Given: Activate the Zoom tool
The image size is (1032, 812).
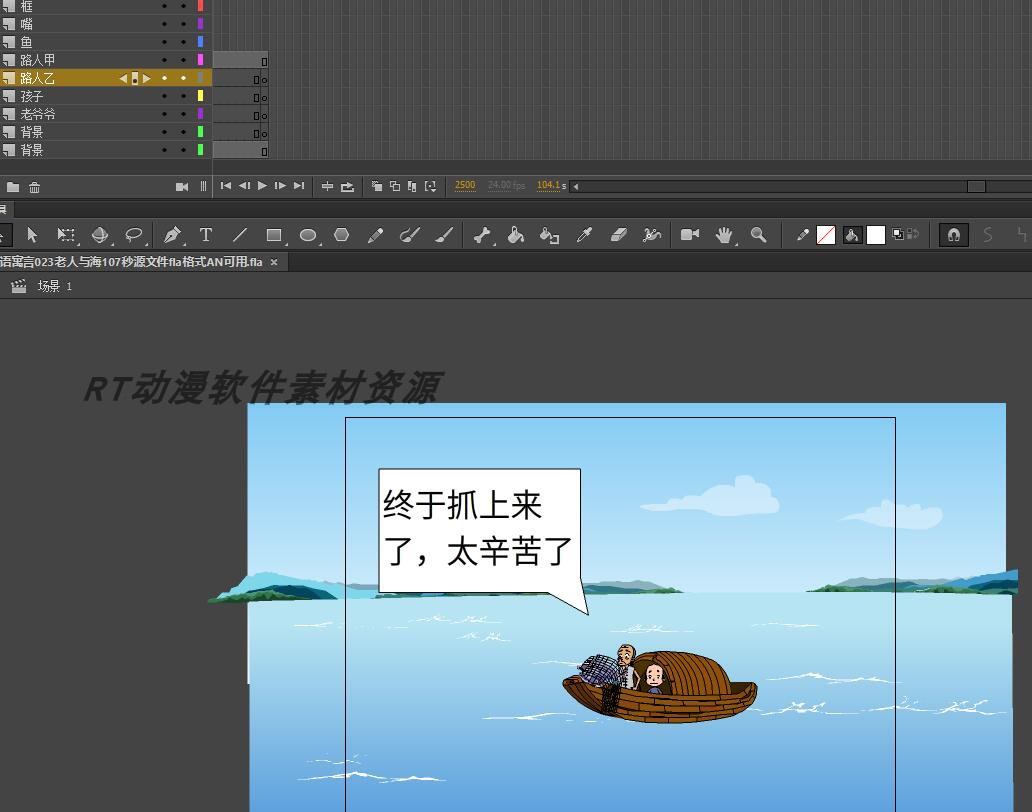Looking at the screenshot, I should tap(760, 235).
